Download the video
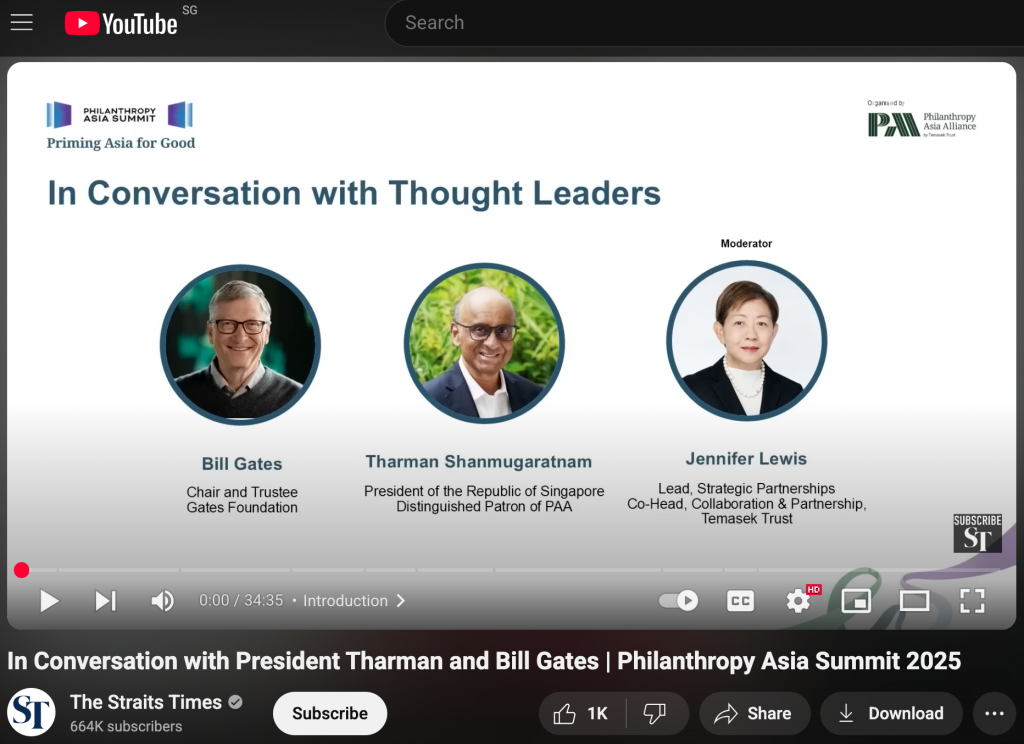1024x744 pixels. click(x=891, y=713)
